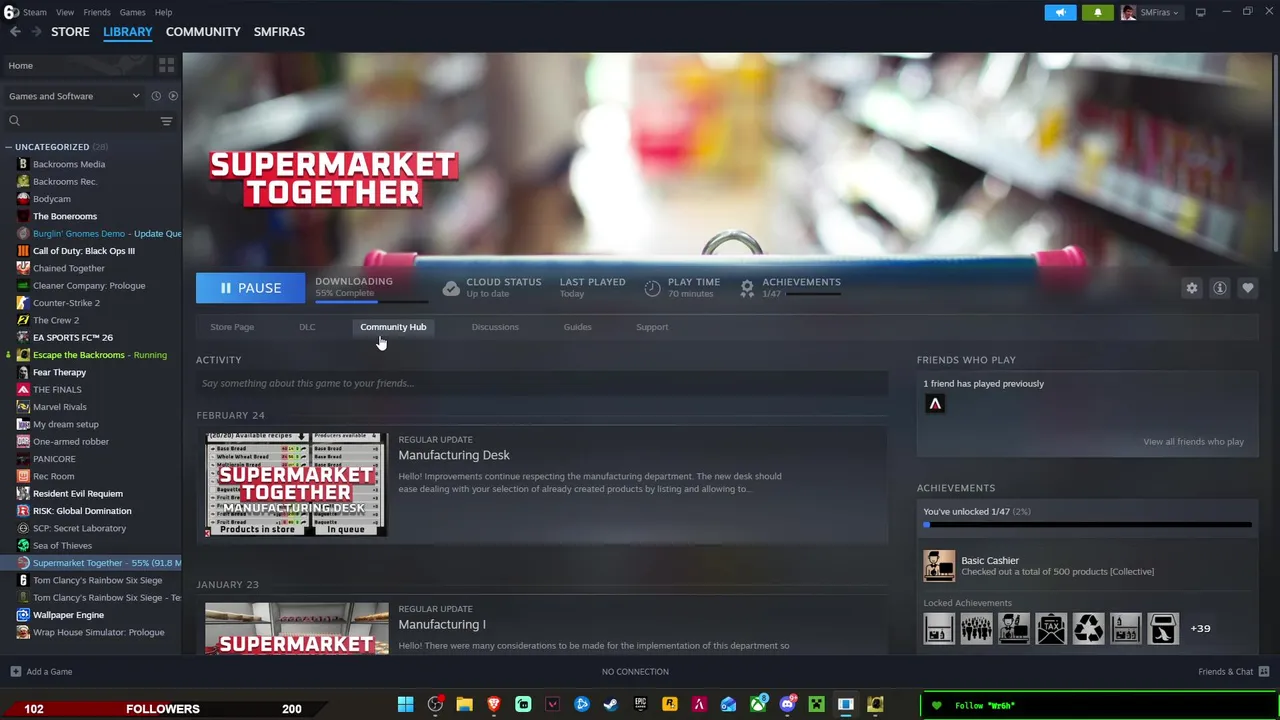Show ready-to-play games only icon
This screenshot has width=1280, height=720.
click(x=173, y=96)
